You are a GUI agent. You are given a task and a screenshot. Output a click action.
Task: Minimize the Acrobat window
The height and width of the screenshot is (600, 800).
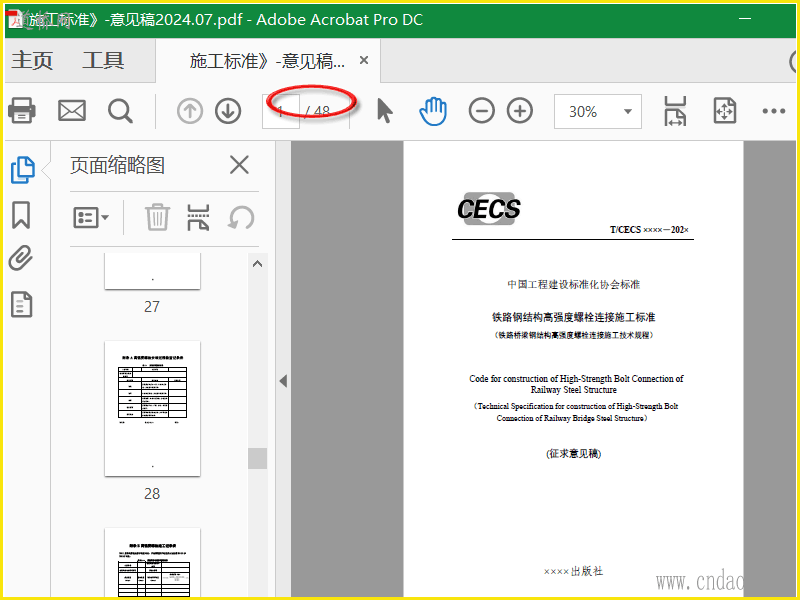tap(745, 18)
